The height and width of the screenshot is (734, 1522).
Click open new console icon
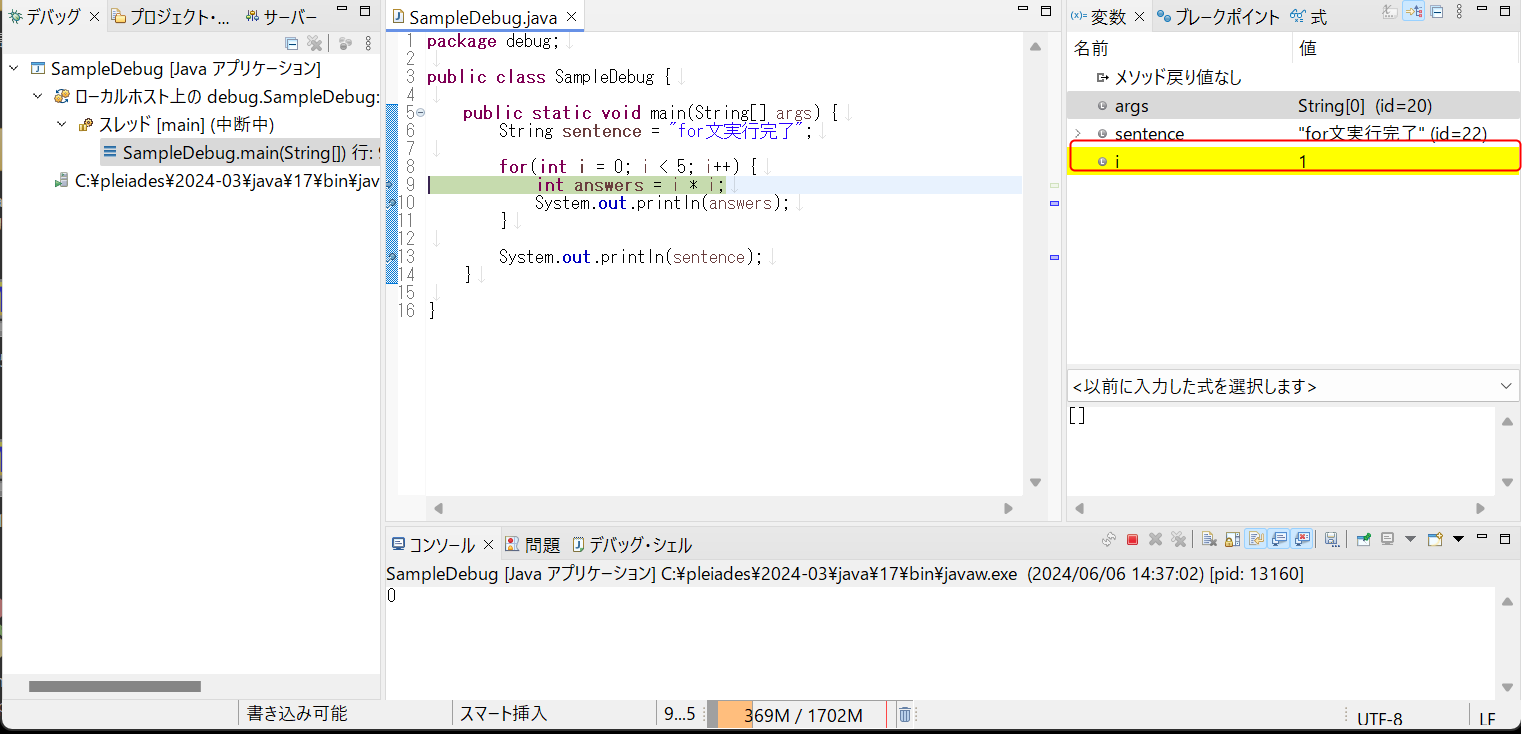tap(1435, 539)
